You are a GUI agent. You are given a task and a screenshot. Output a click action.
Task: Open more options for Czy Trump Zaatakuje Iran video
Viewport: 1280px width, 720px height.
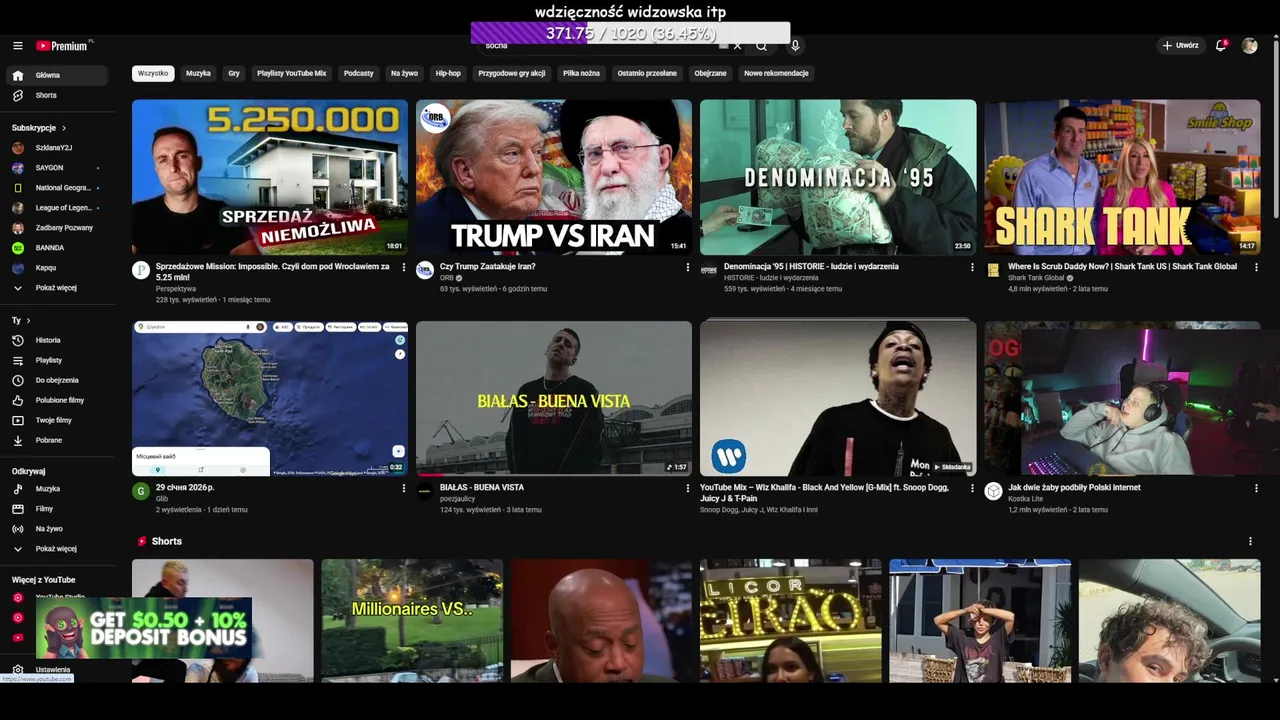tap(688, 268)
